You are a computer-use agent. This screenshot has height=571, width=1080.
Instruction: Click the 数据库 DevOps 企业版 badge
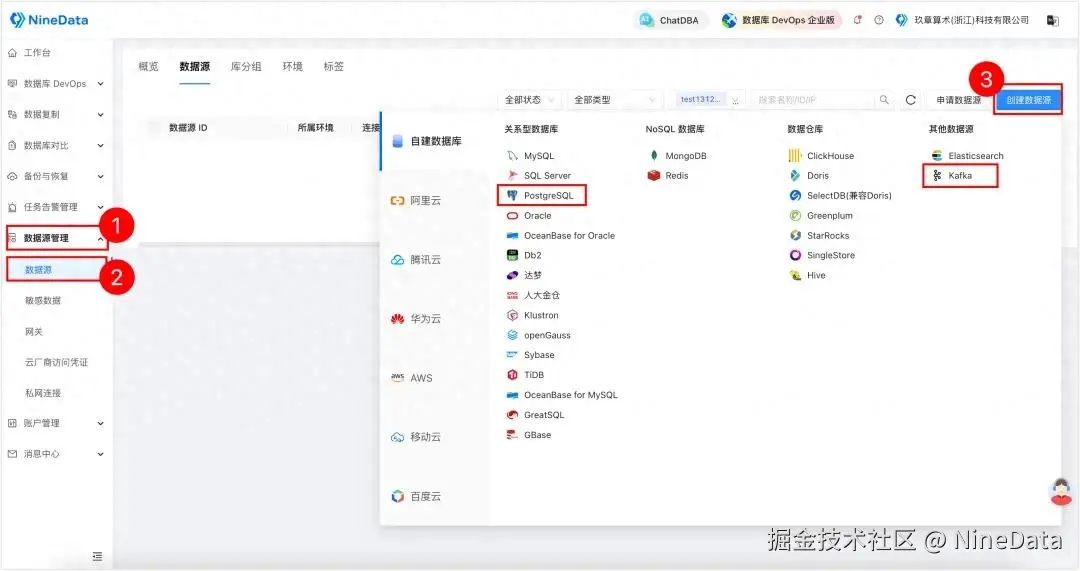[x=780, y=20]
